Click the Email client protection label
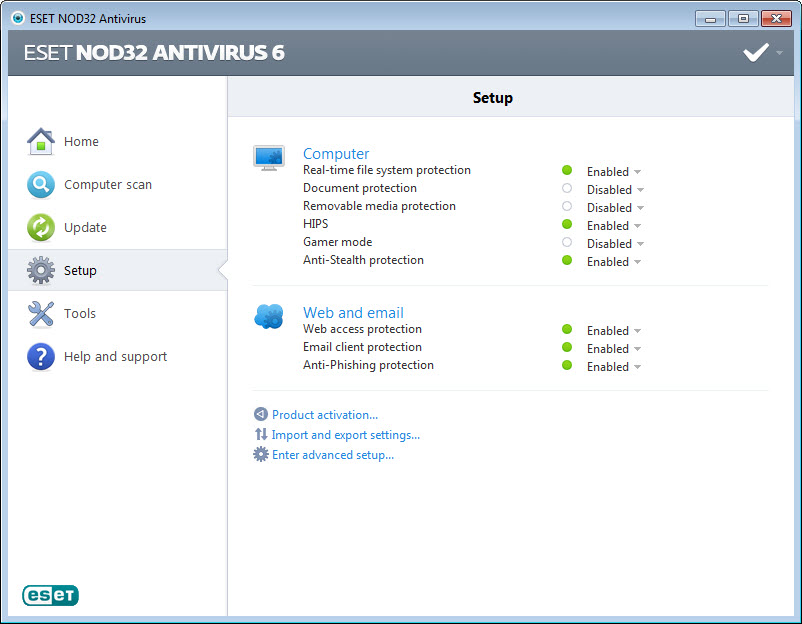Image resolution: width=802 pixels, height=624 pixels. tap(362, 347)
